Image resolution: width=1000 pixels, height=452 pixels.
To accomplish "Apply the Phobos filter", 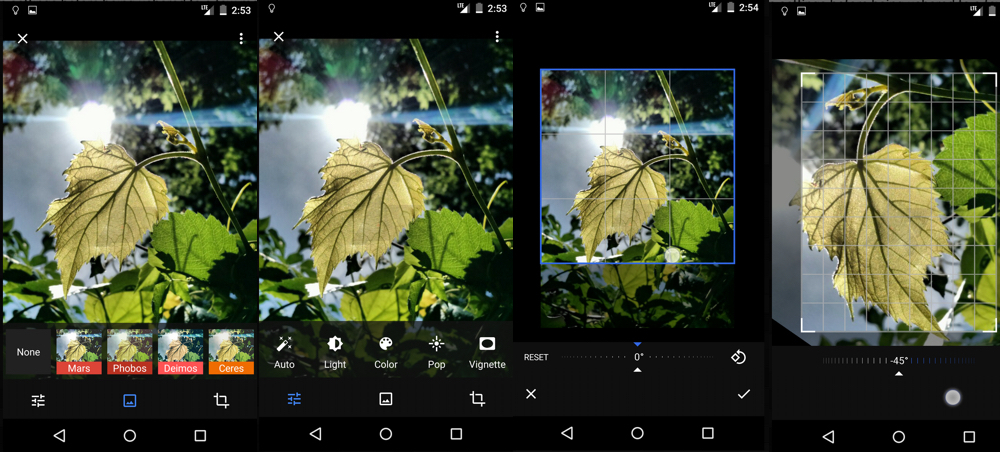I will click(129, 352).
